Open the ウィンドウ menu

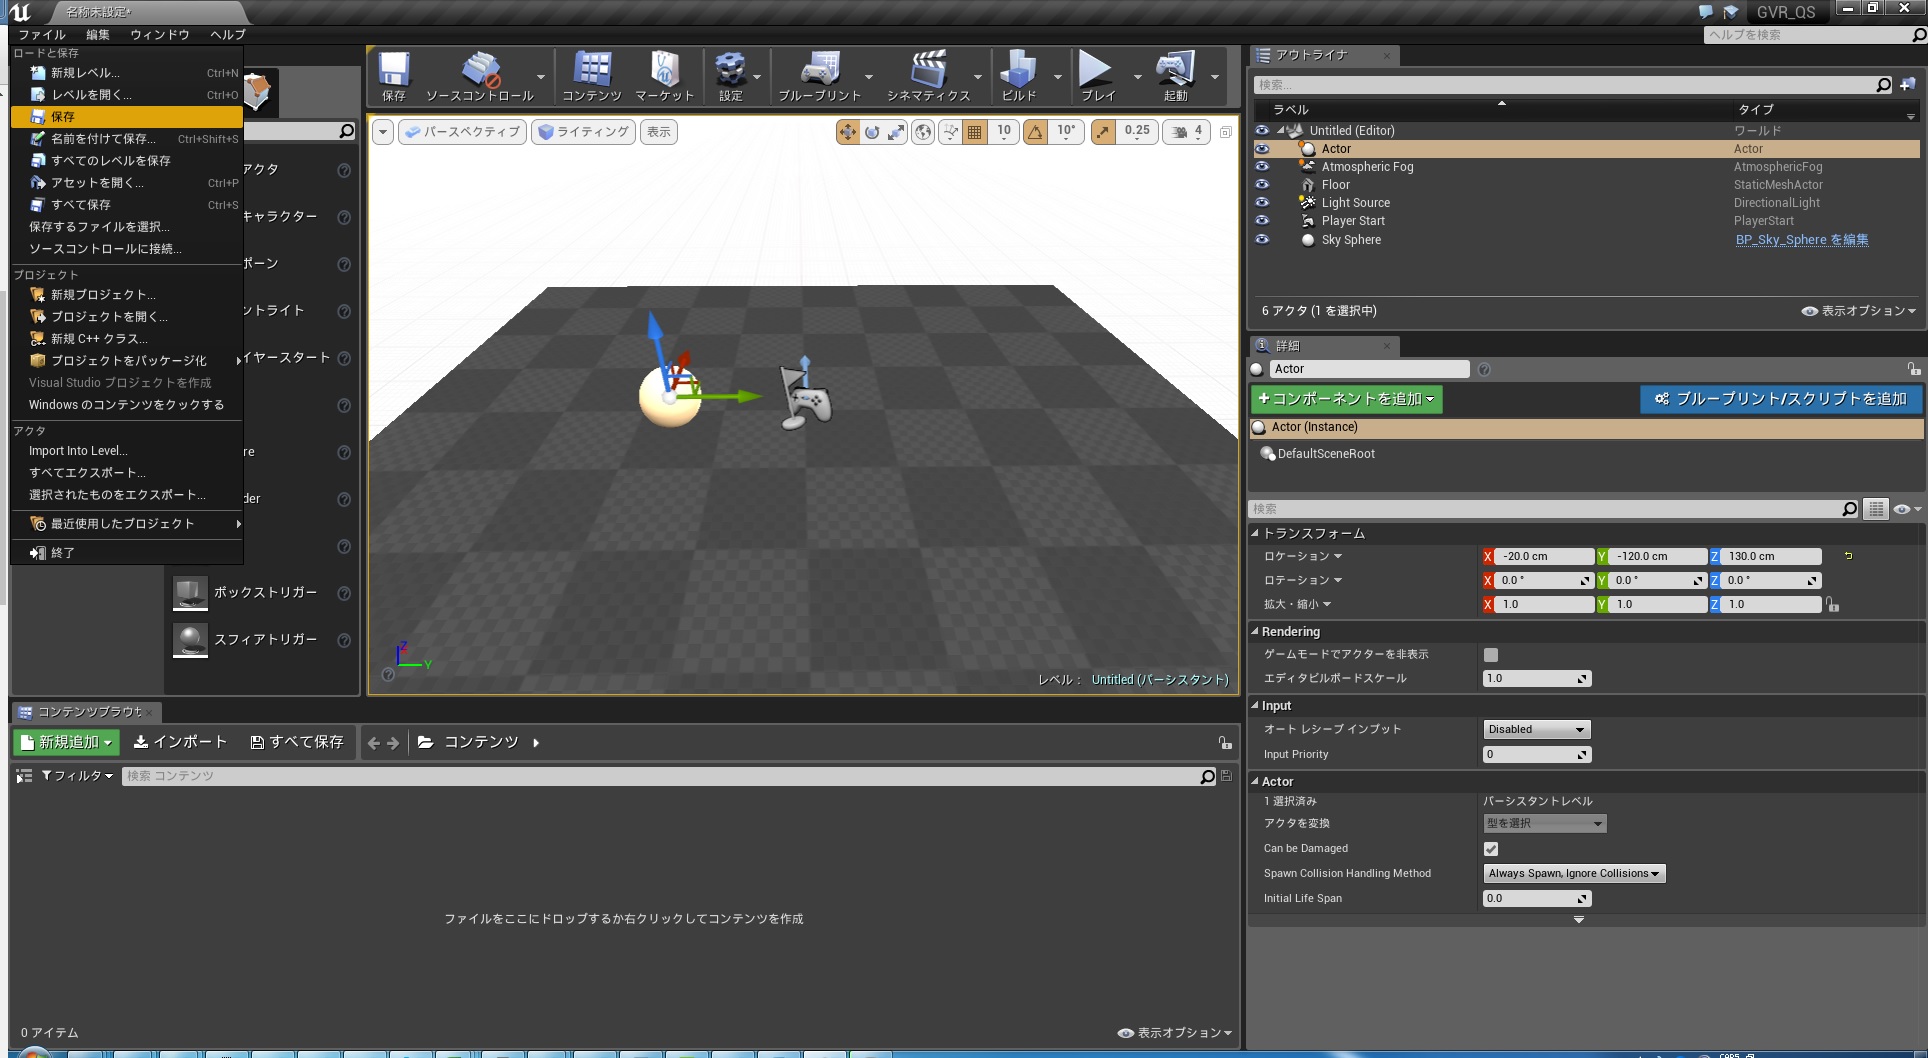pos(160,34)
